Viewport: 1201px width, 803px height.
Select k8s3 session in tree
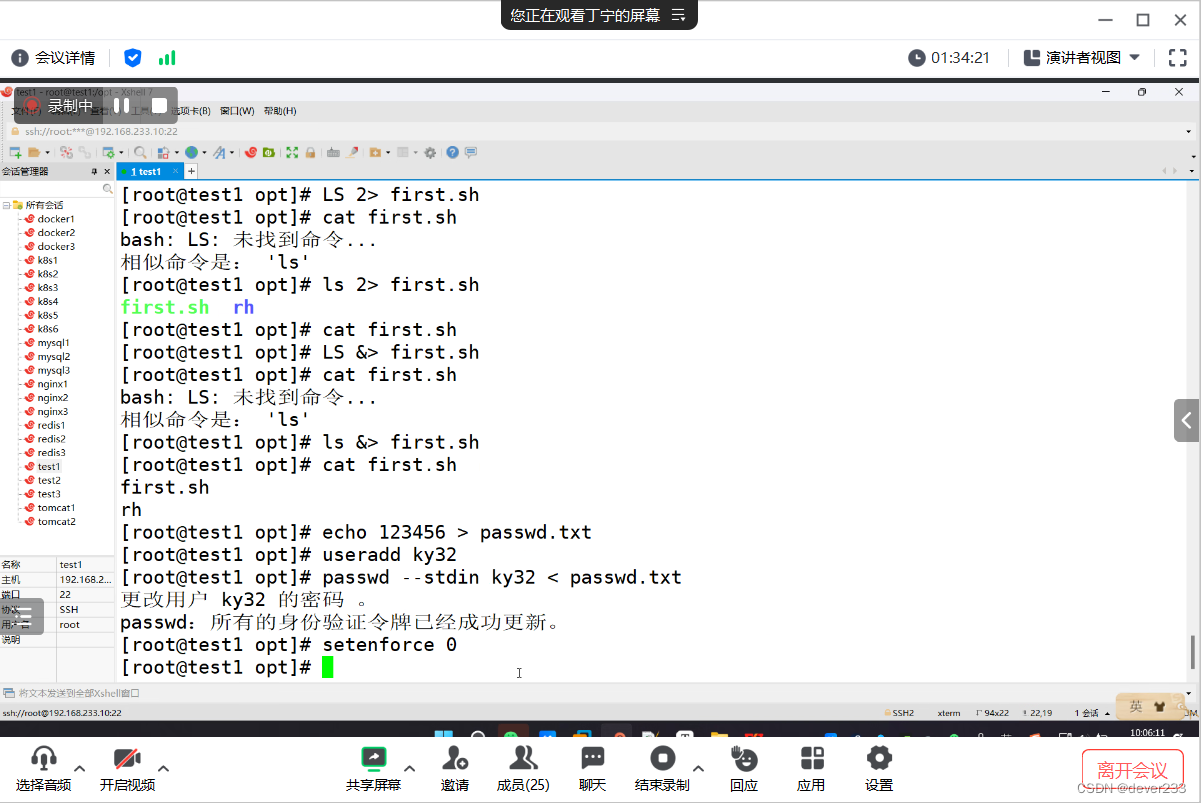pos(48,288)
